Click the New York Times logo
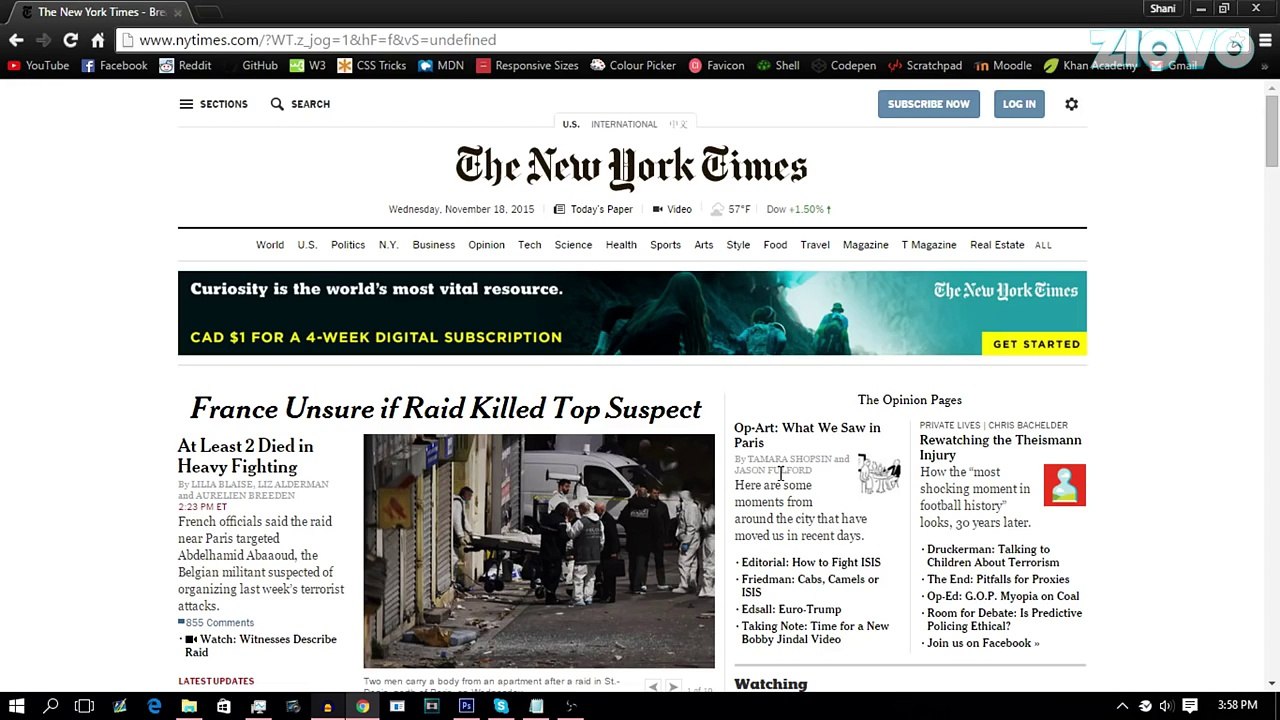Screen dimensions: 1280x720 click(x=631, y=167)
